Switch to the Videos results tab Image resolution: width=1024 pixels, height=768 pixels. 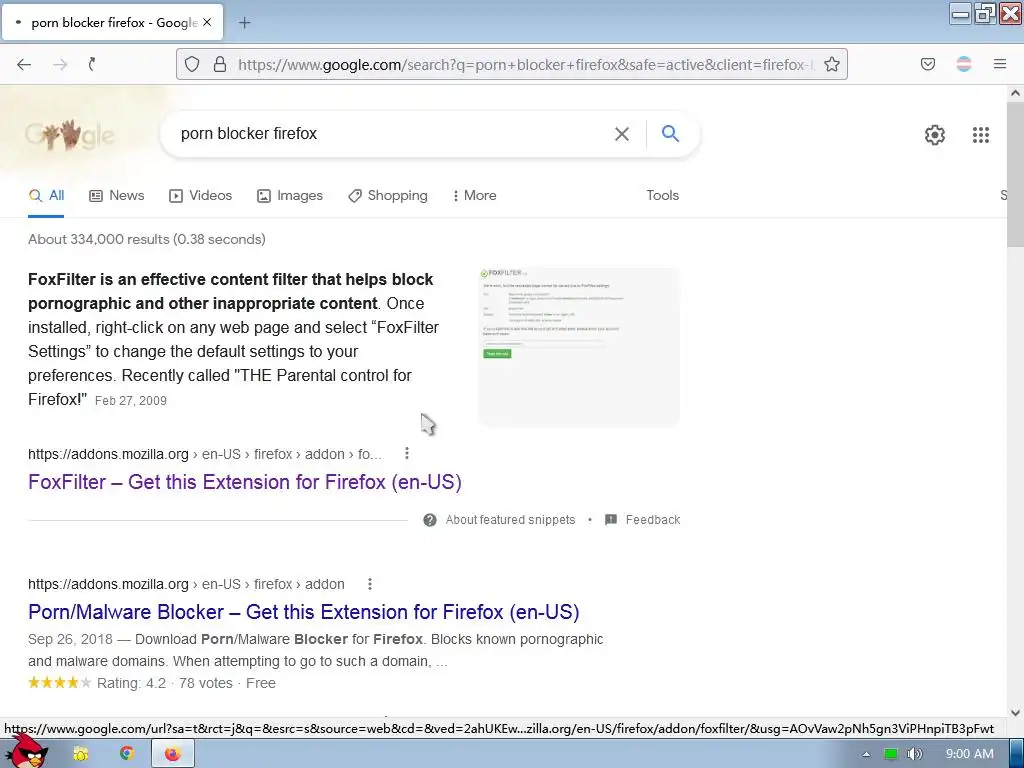(x=200, y=195)
